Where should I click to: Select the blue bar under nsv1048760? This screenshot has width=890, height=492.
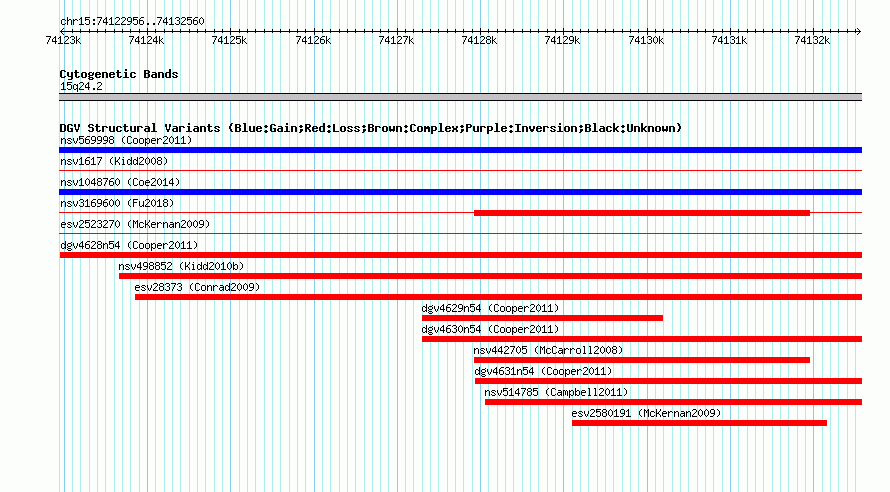pos(460,192)
